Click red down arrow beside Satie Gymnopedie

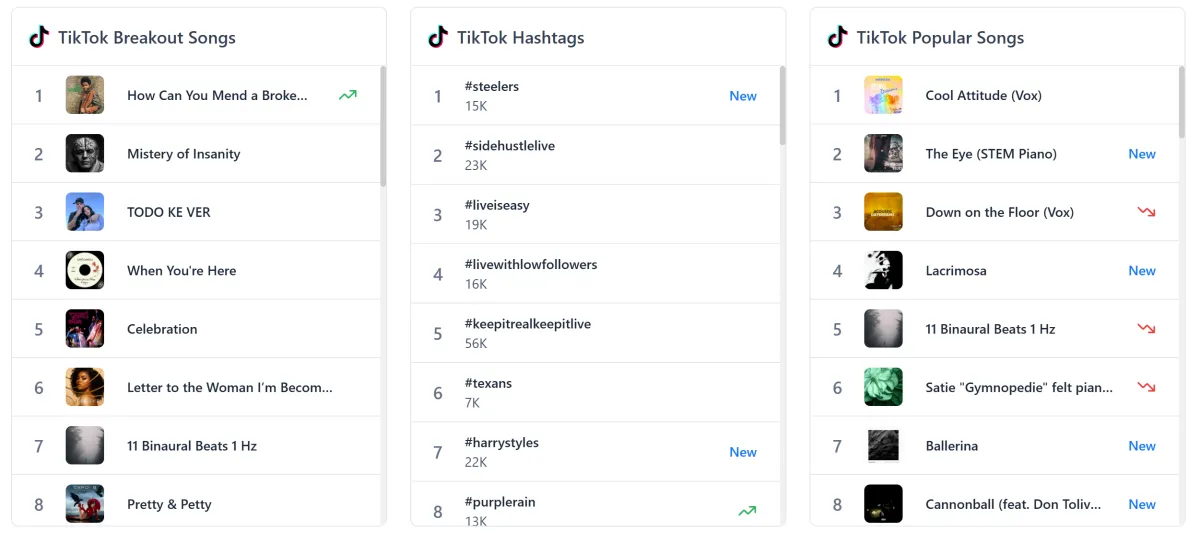click(x=1146, y=387)
